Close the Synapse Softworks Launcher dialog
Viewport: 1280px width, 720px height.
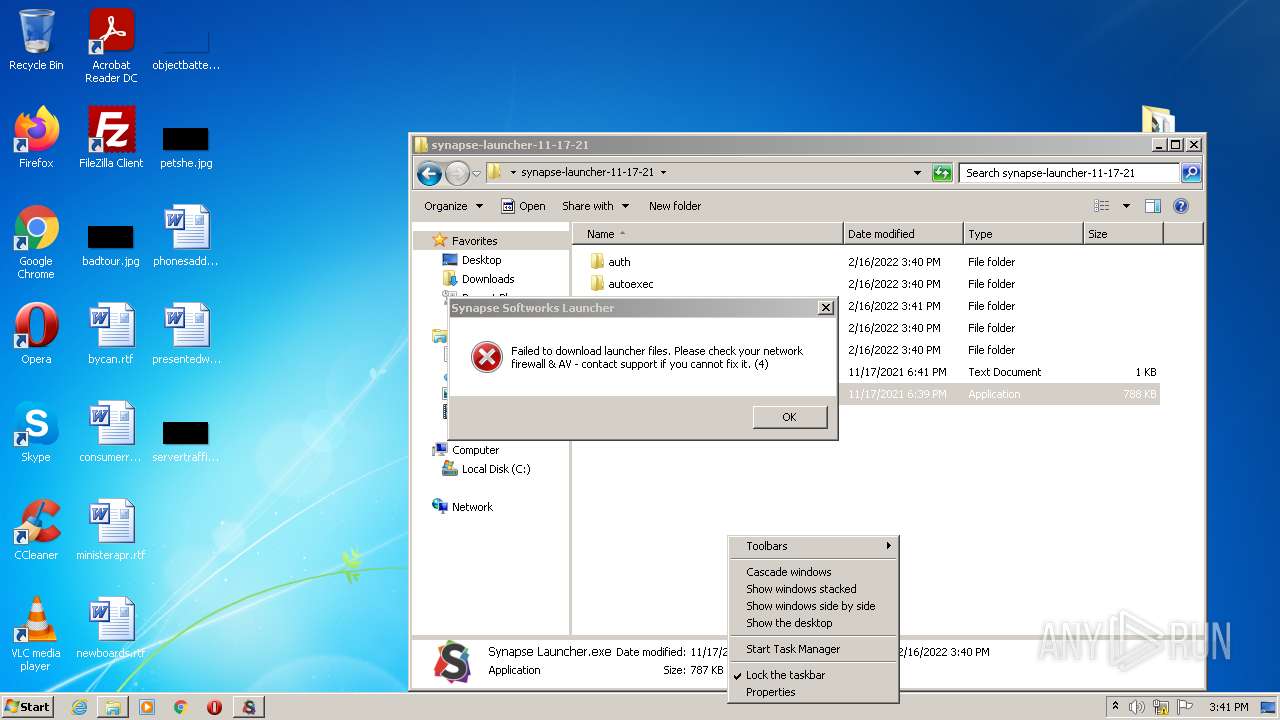826,308
